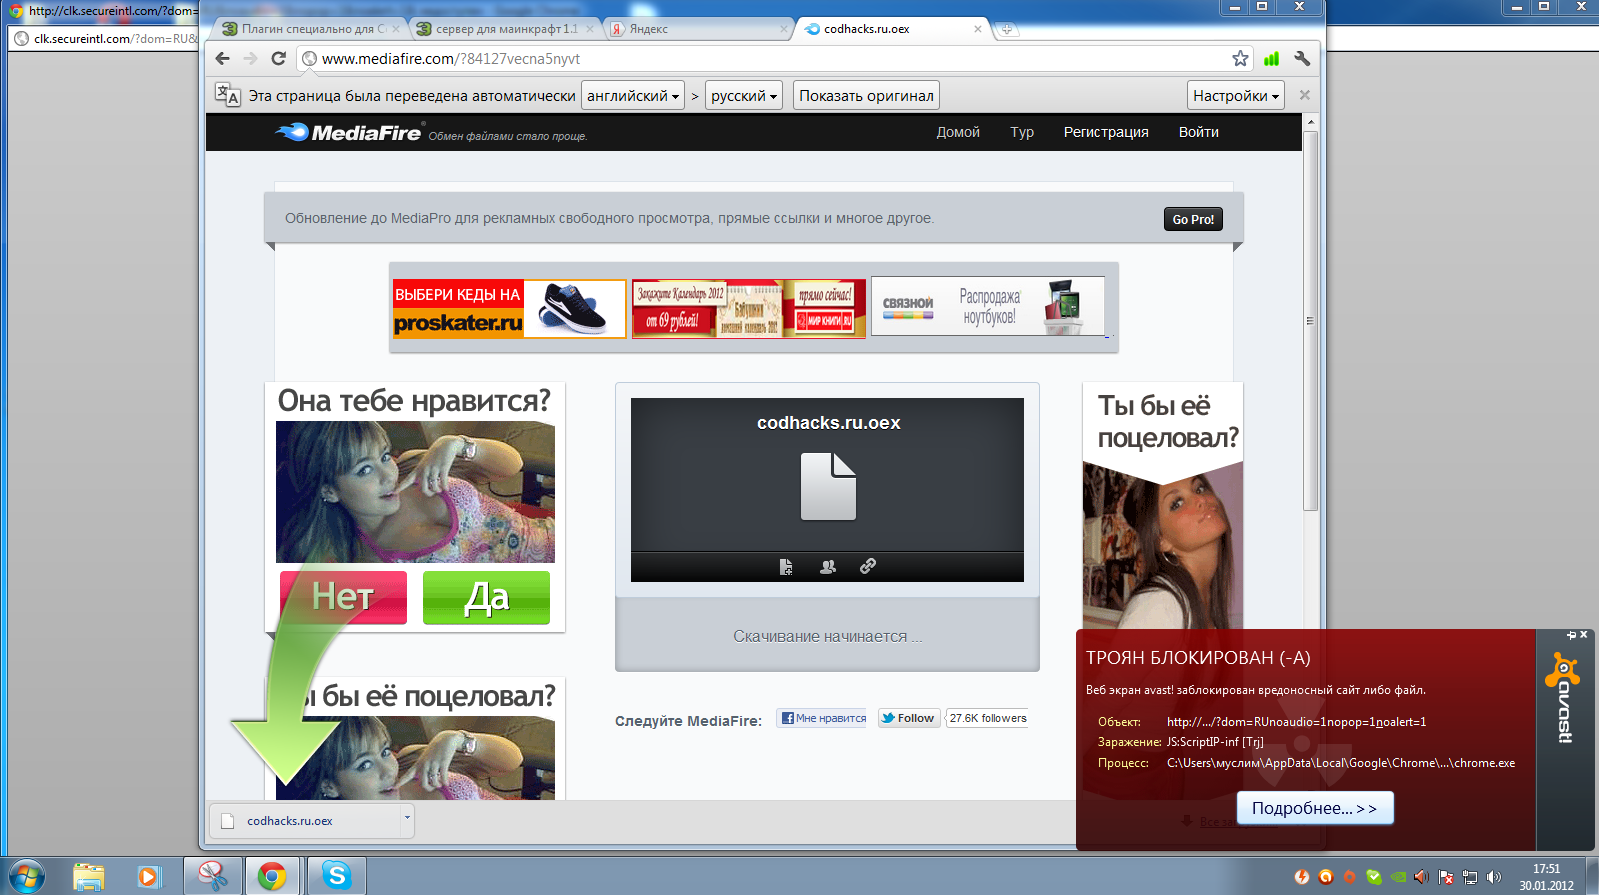Image resolution: width=1599 pixels, height=895 pixels.
Task: Click the Go Pro! button
Action: coord(1193,219)
